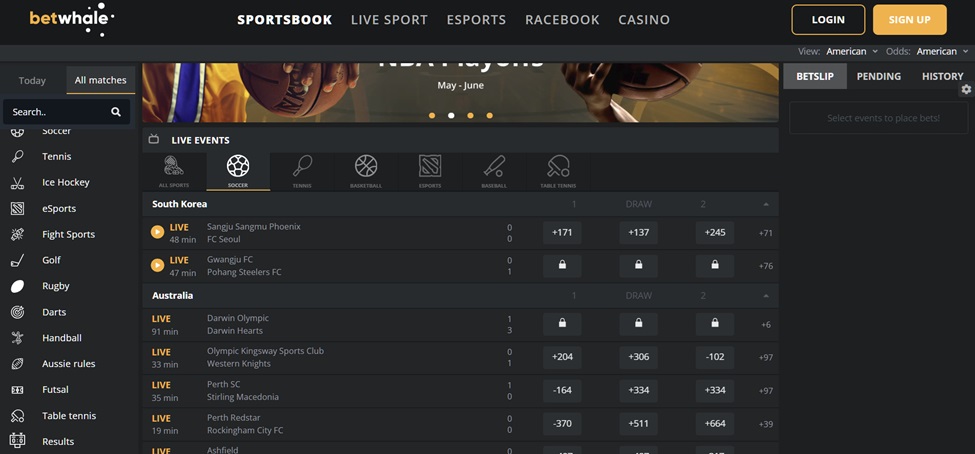975x454 pixels.
Task: Click the +171 odds for Sangju Sangmu
Action: [562, 232]
